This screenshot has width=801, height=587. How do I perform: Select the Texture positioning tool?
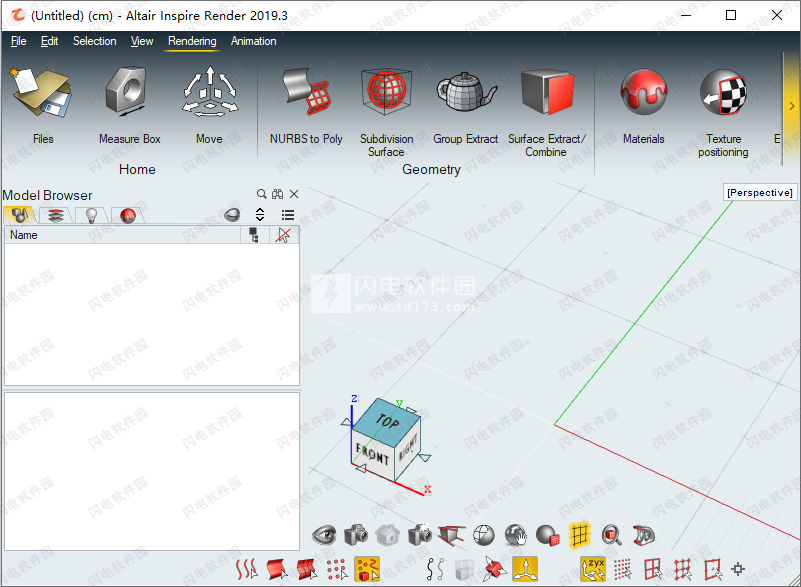point(723,110)
